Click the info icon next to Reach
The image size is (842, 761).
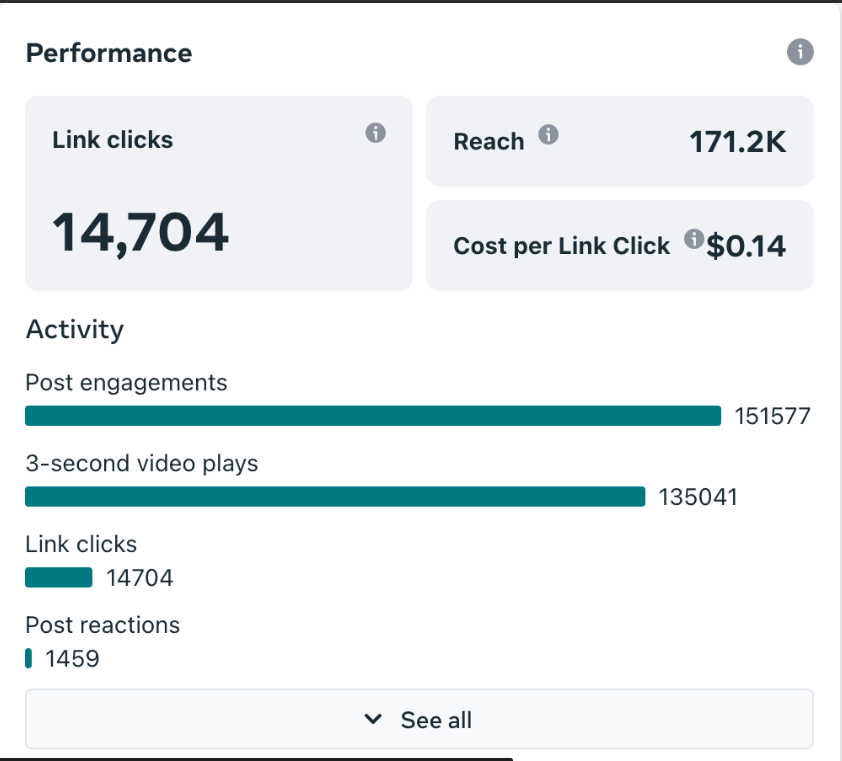546,135
